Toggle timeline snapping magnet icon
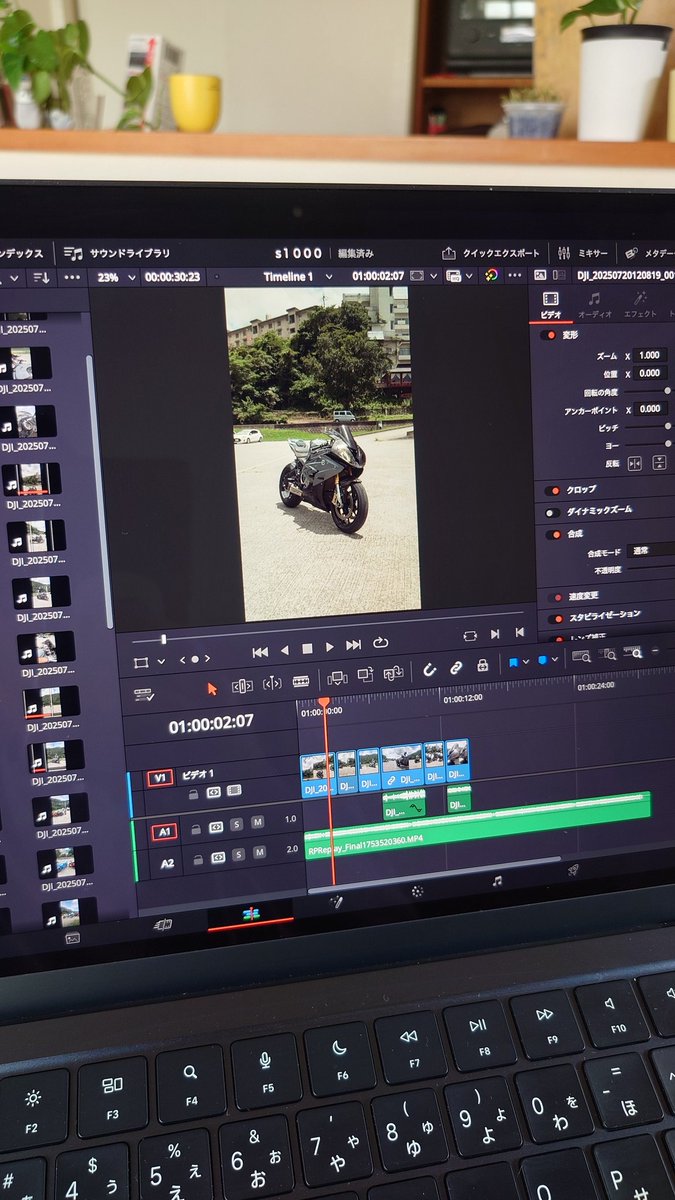Viewport: 675px width, 1200px height. pyautogui.click(x=430, y=669)
